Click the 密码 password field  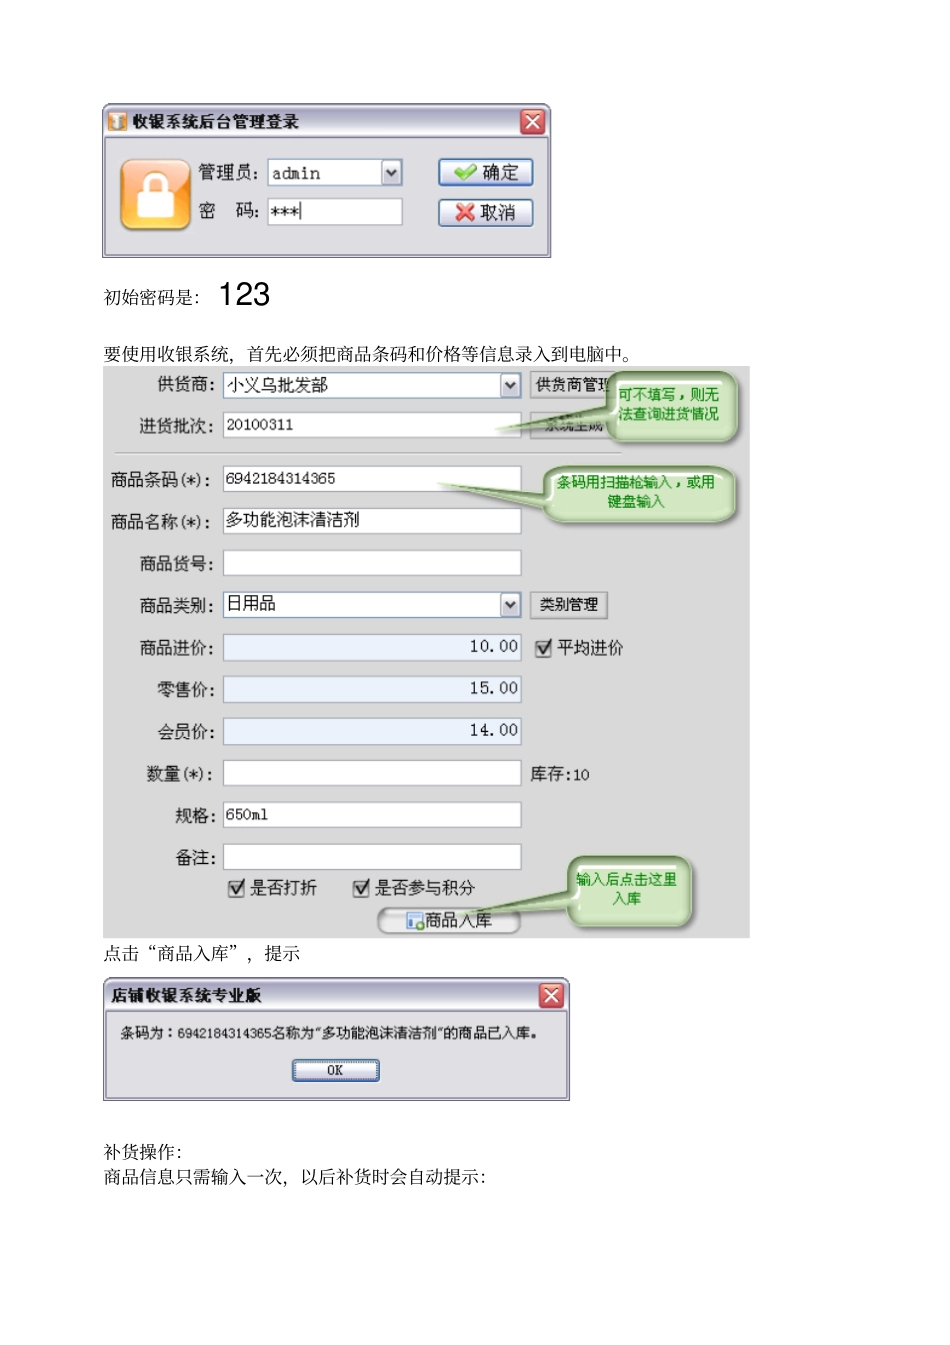[335, 211]
